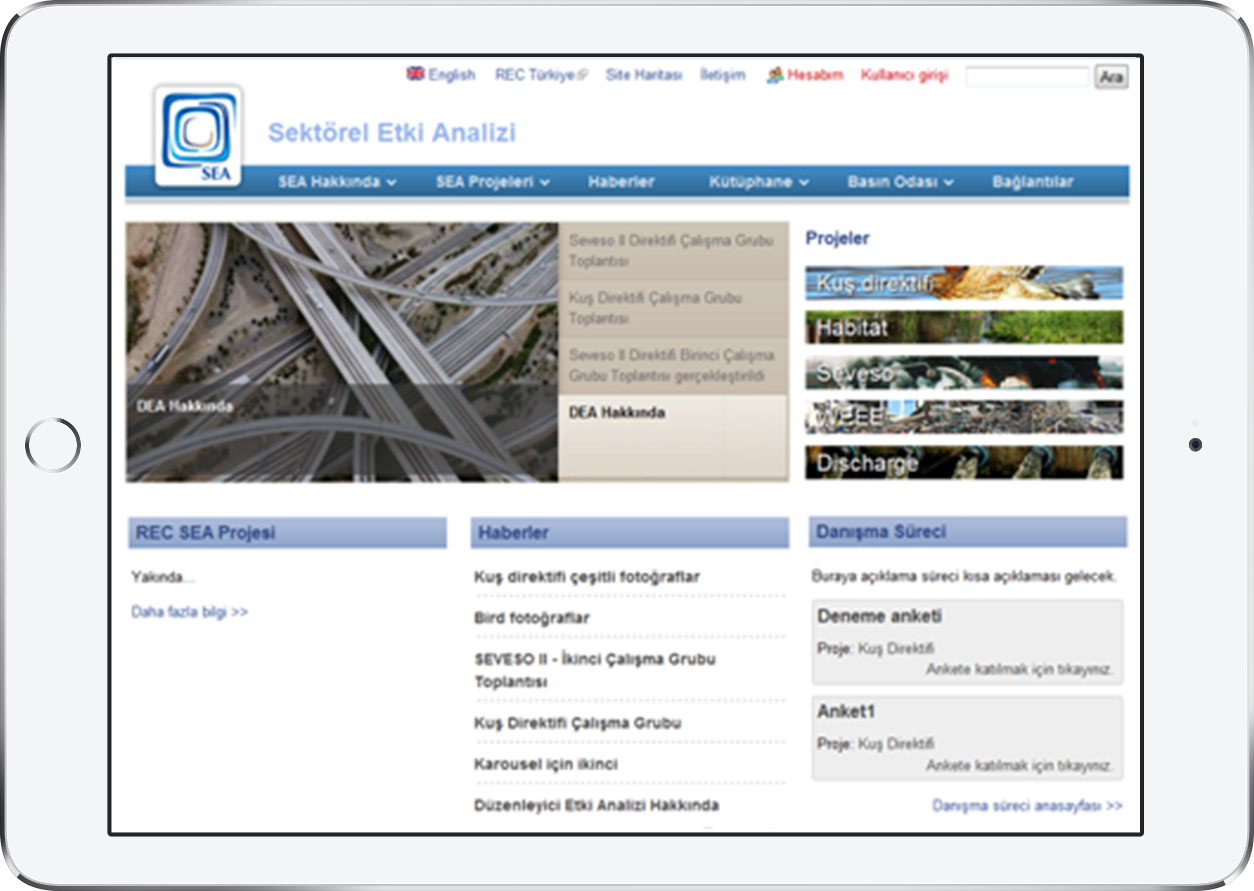Click Daha fazla bilgi link
This screenshot has width=1254, height=891.
[190, 612]
